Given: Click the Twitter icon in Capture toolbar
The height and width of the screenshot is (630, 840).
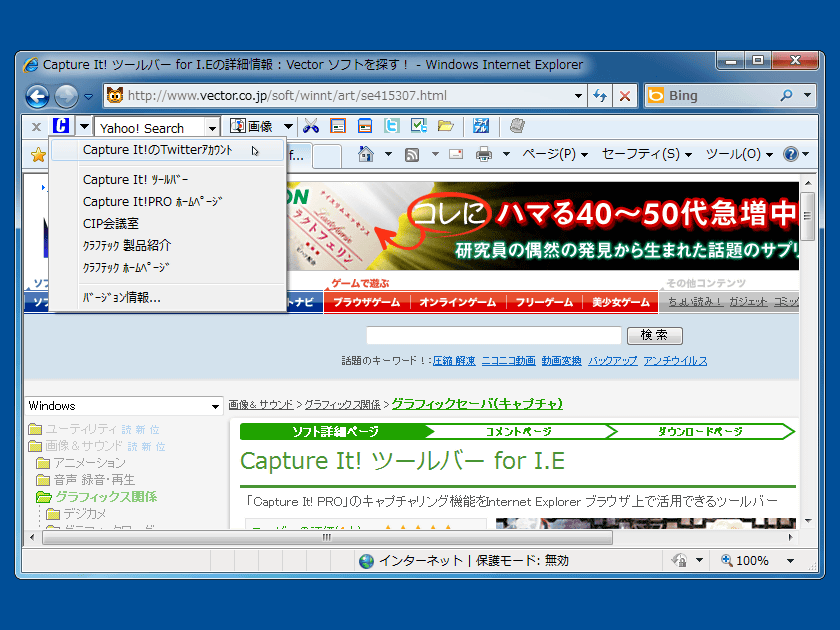Looking at the screenshot, I should (392, 126).
